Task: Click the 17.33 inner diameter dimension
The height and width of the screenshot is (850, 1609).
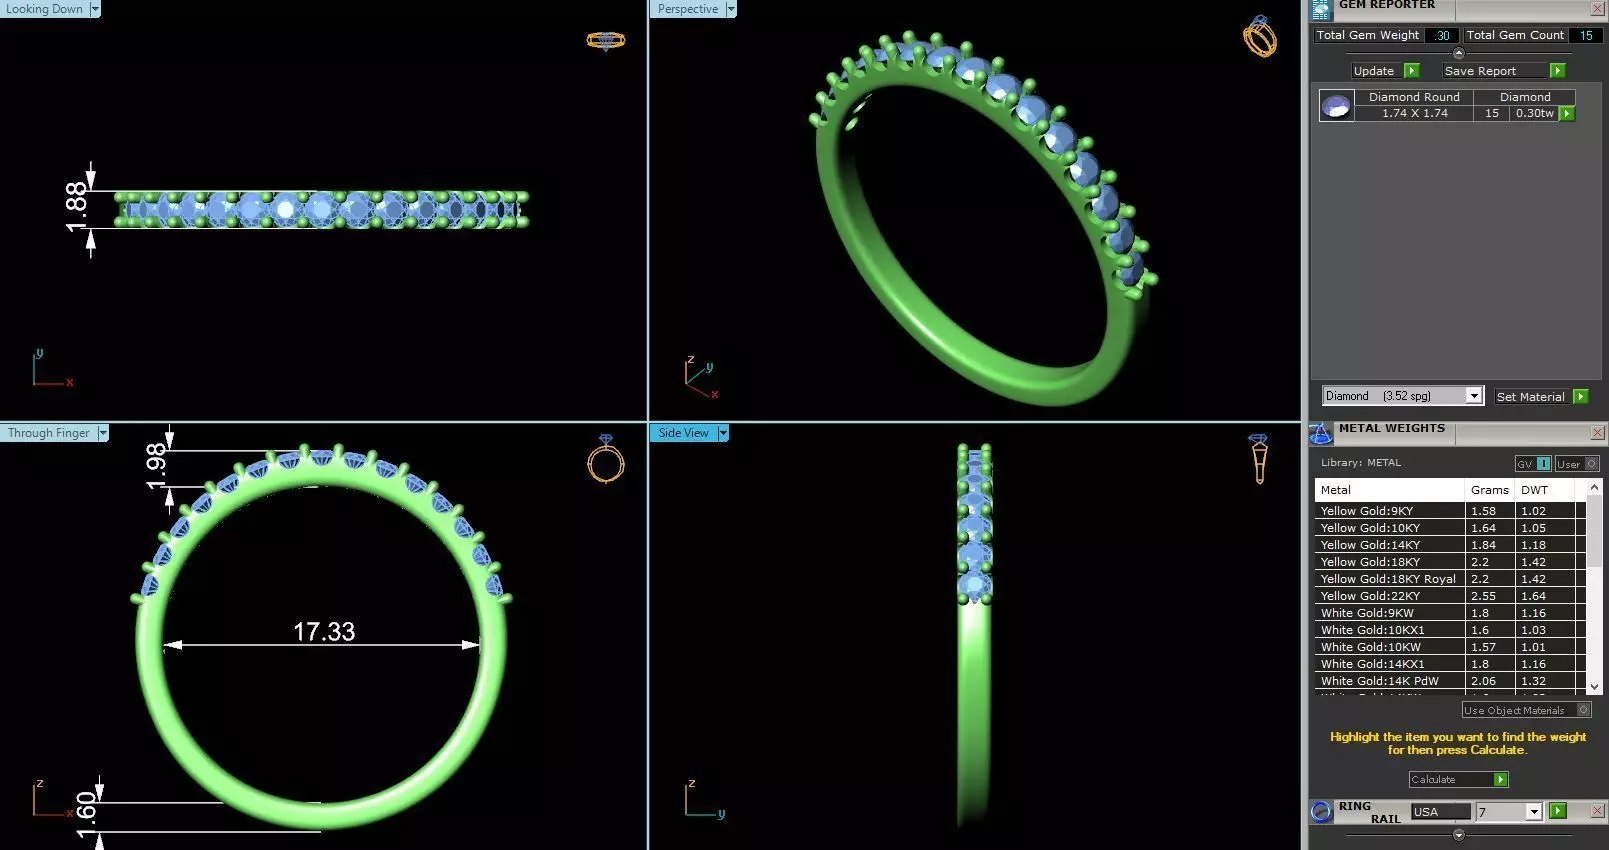Action: 324,632
